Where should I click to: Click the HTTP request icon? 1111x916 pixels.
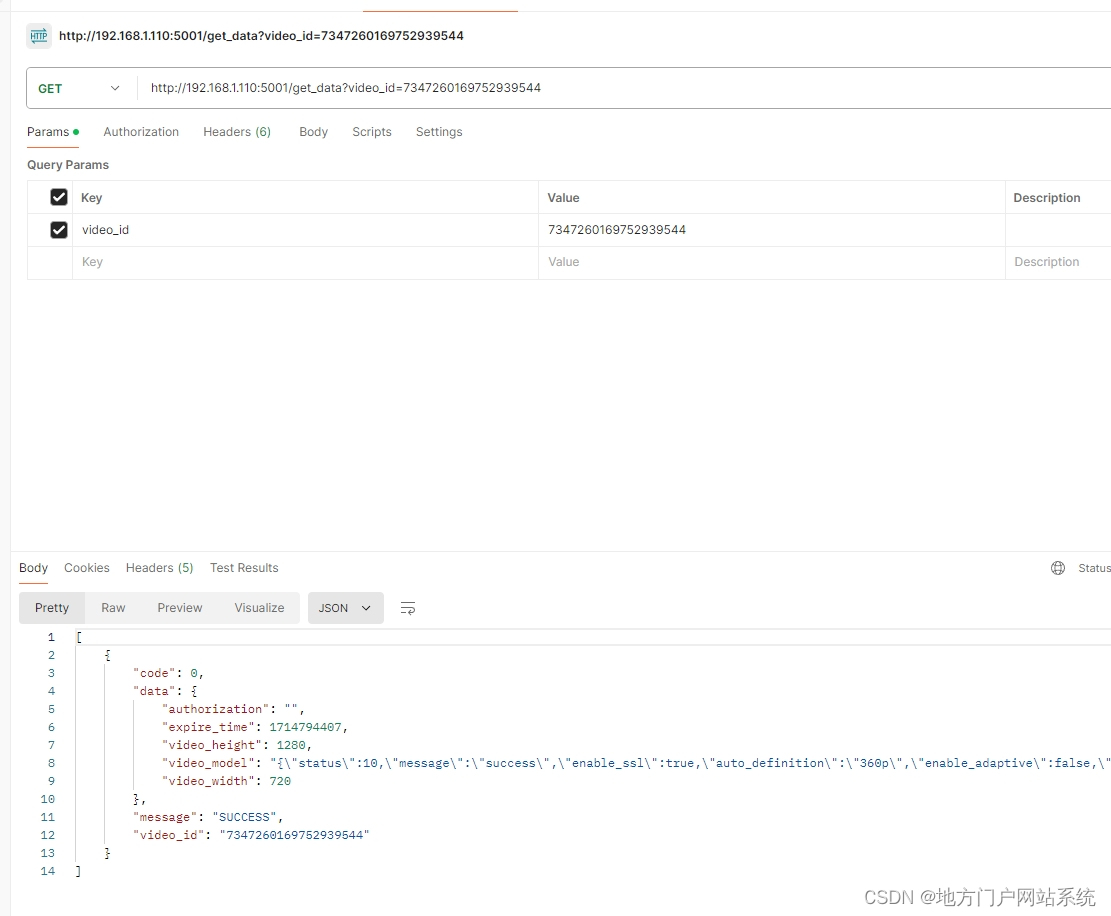[x=39, y=35]
